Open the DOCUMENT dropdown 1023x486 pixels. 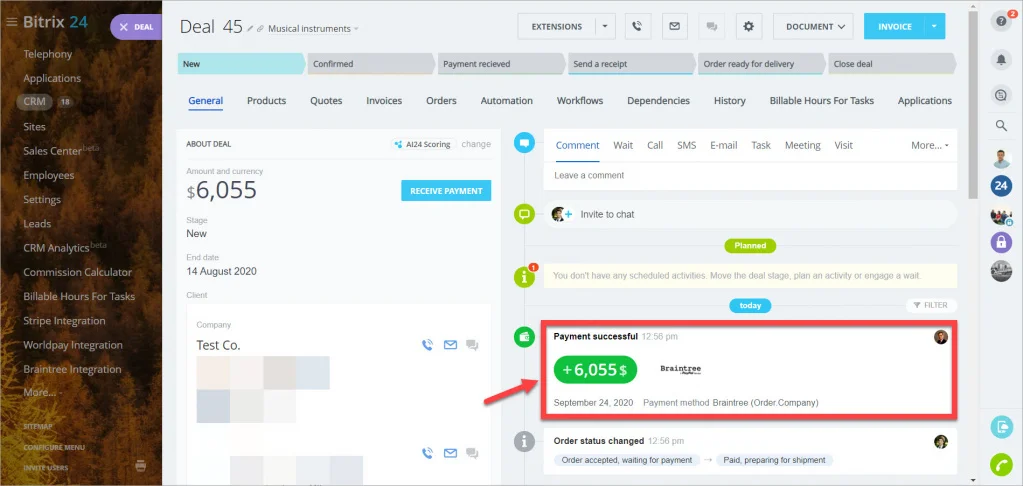(814, 27)
